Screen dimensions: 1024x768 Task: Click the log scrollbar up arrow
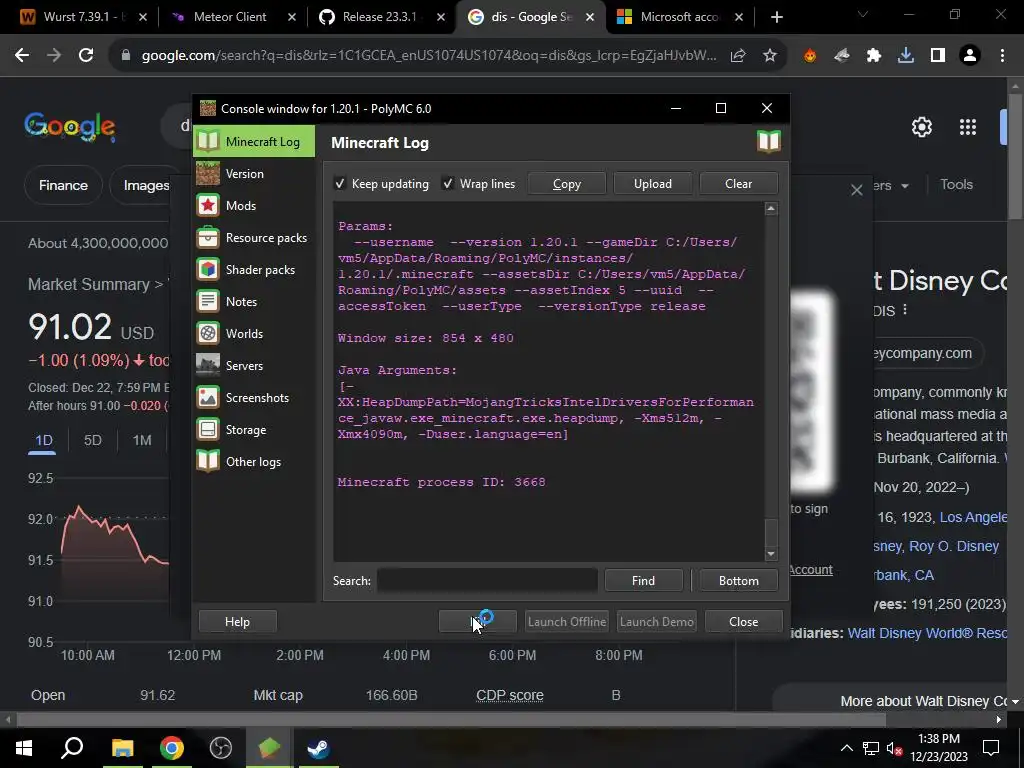point(771,208)
